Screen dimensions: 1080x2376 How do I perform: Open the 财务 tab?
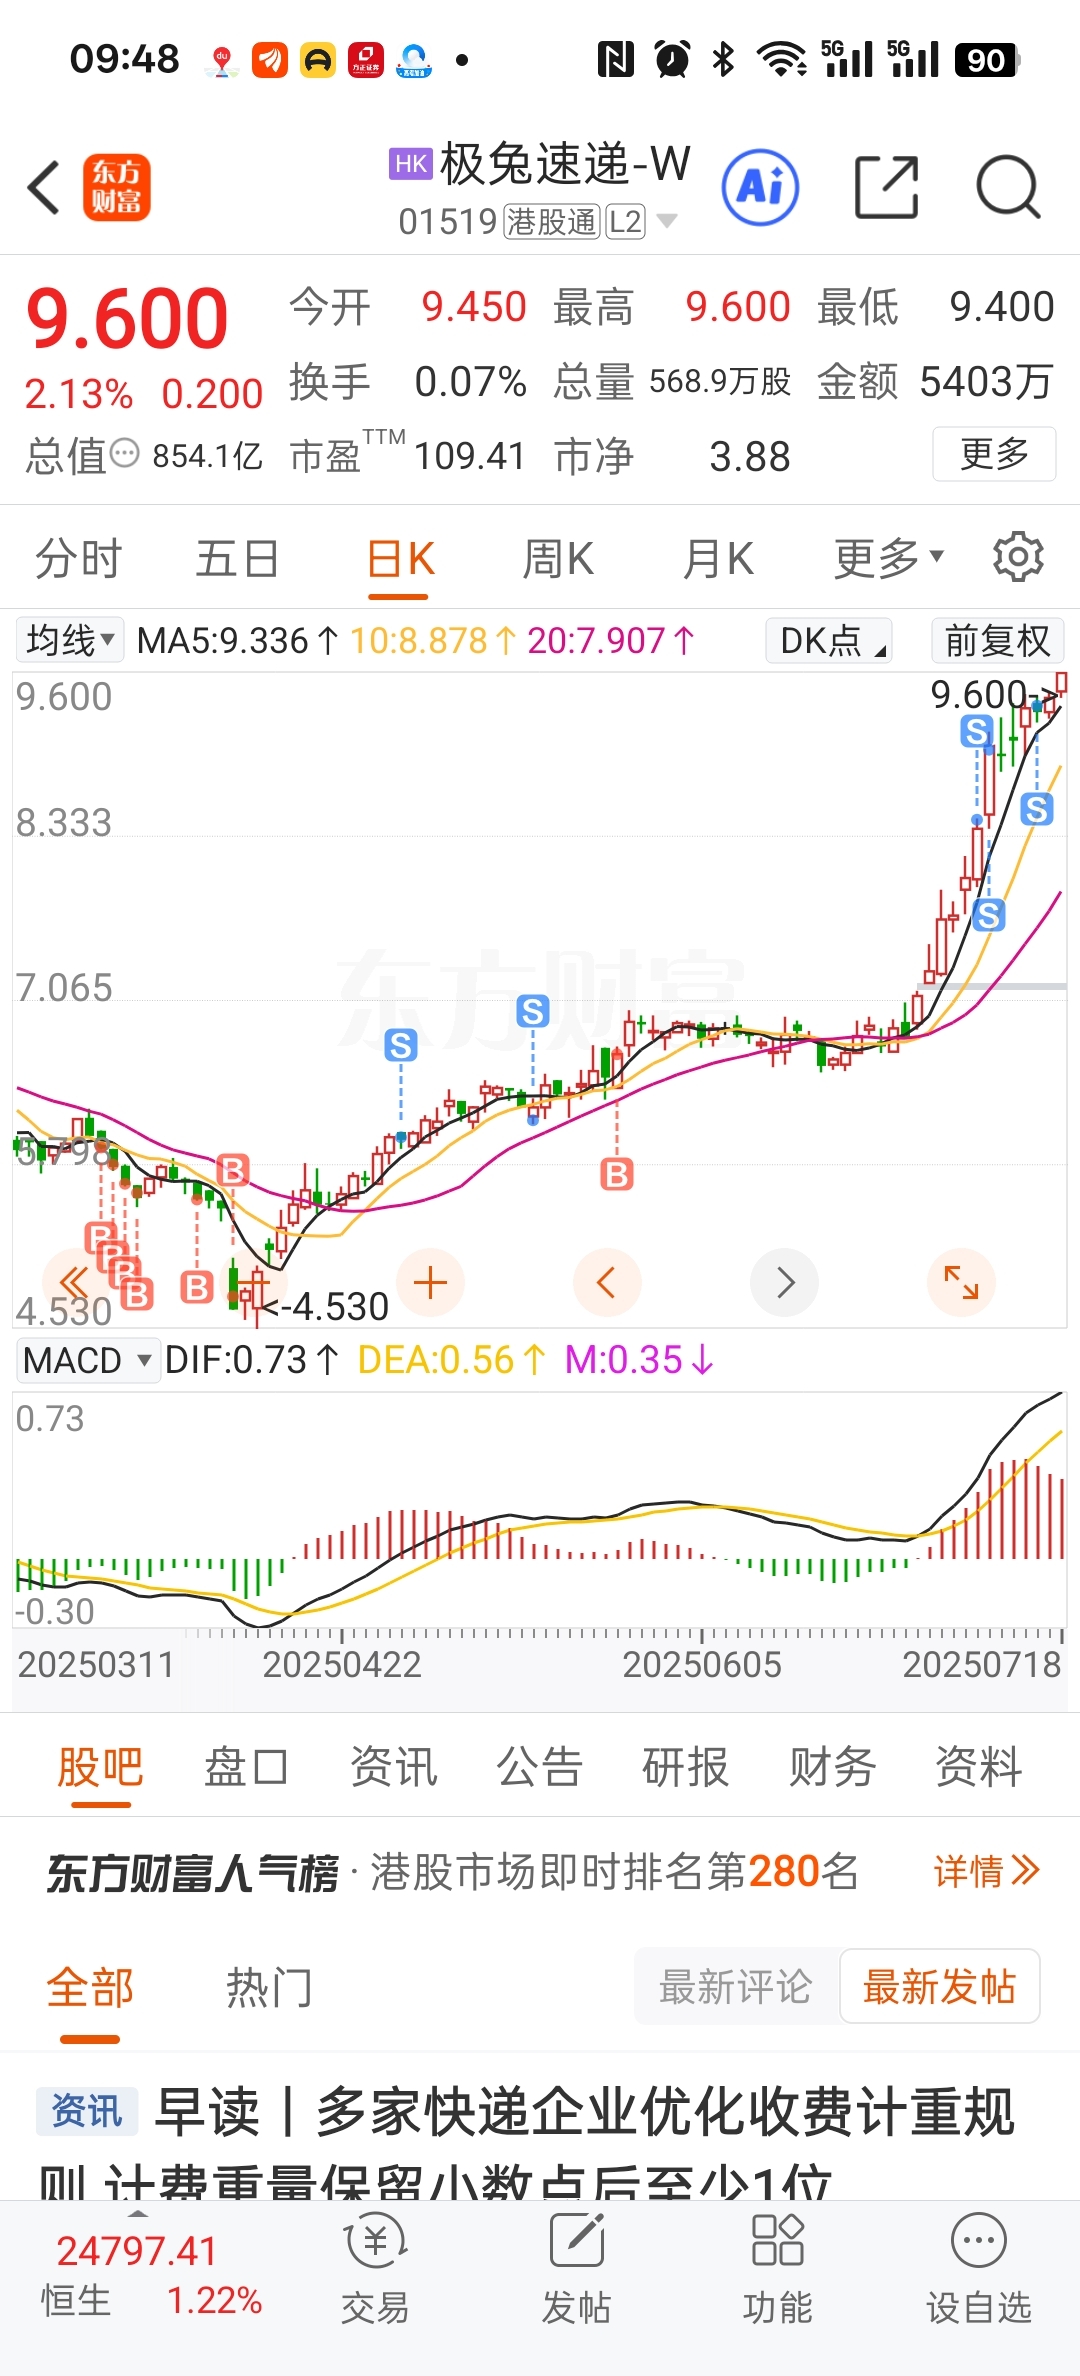[x=832, y=1767]
